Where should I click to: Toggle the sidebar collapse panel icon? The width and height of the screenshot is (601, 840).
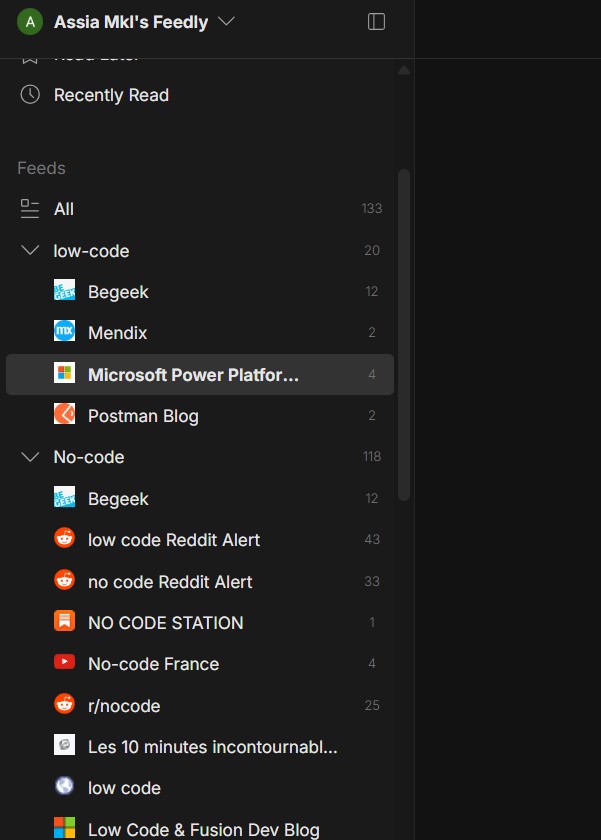[377, 22]
